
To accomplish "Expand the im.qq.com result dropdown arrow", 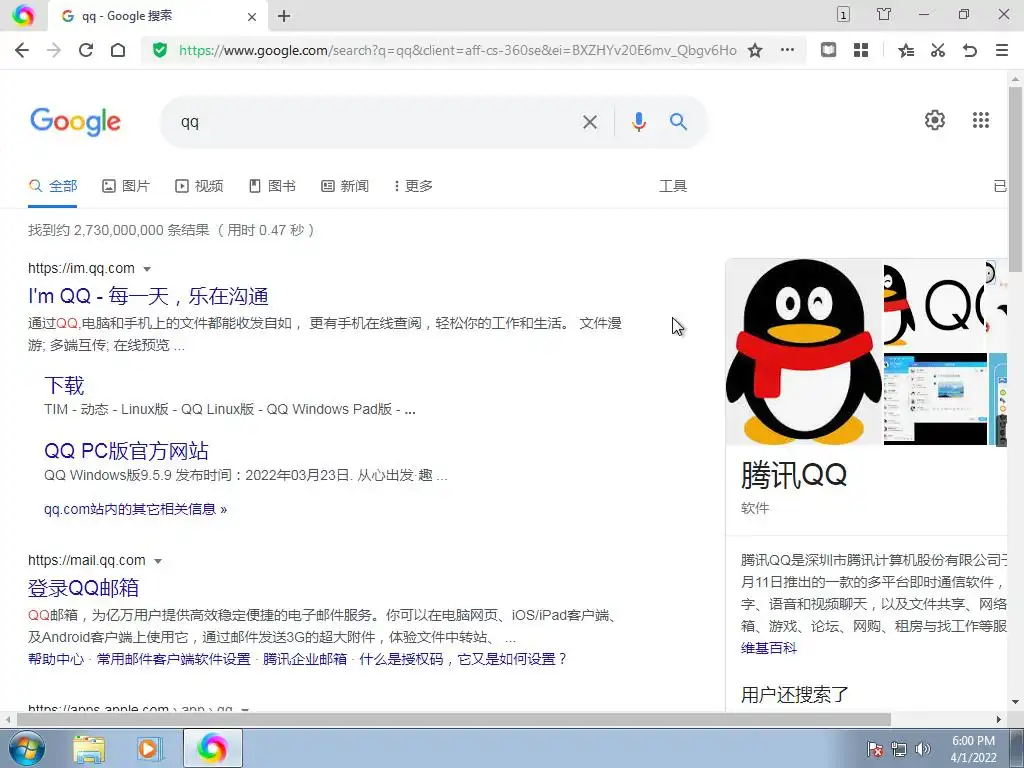I will click(x=147, y=269).
